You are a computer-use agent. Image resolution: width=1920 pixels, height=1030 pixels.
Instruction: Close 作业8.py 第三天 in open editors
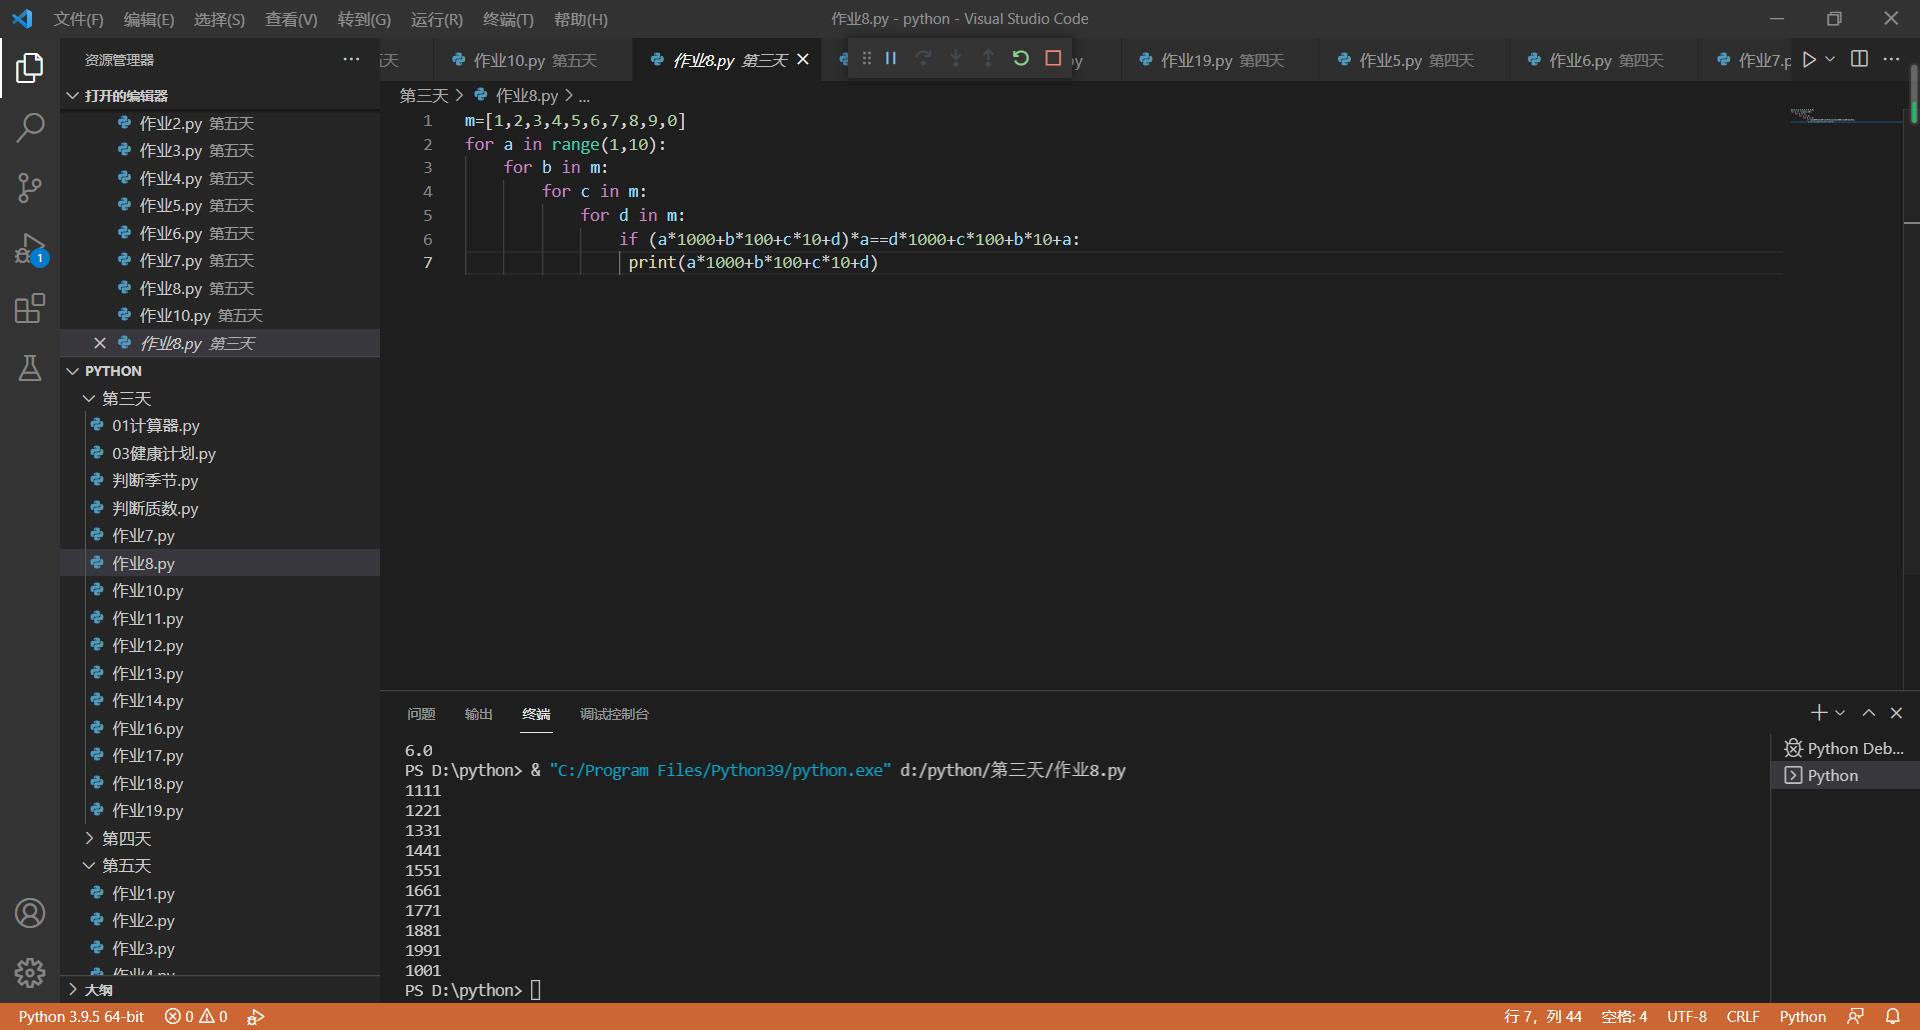100,343
